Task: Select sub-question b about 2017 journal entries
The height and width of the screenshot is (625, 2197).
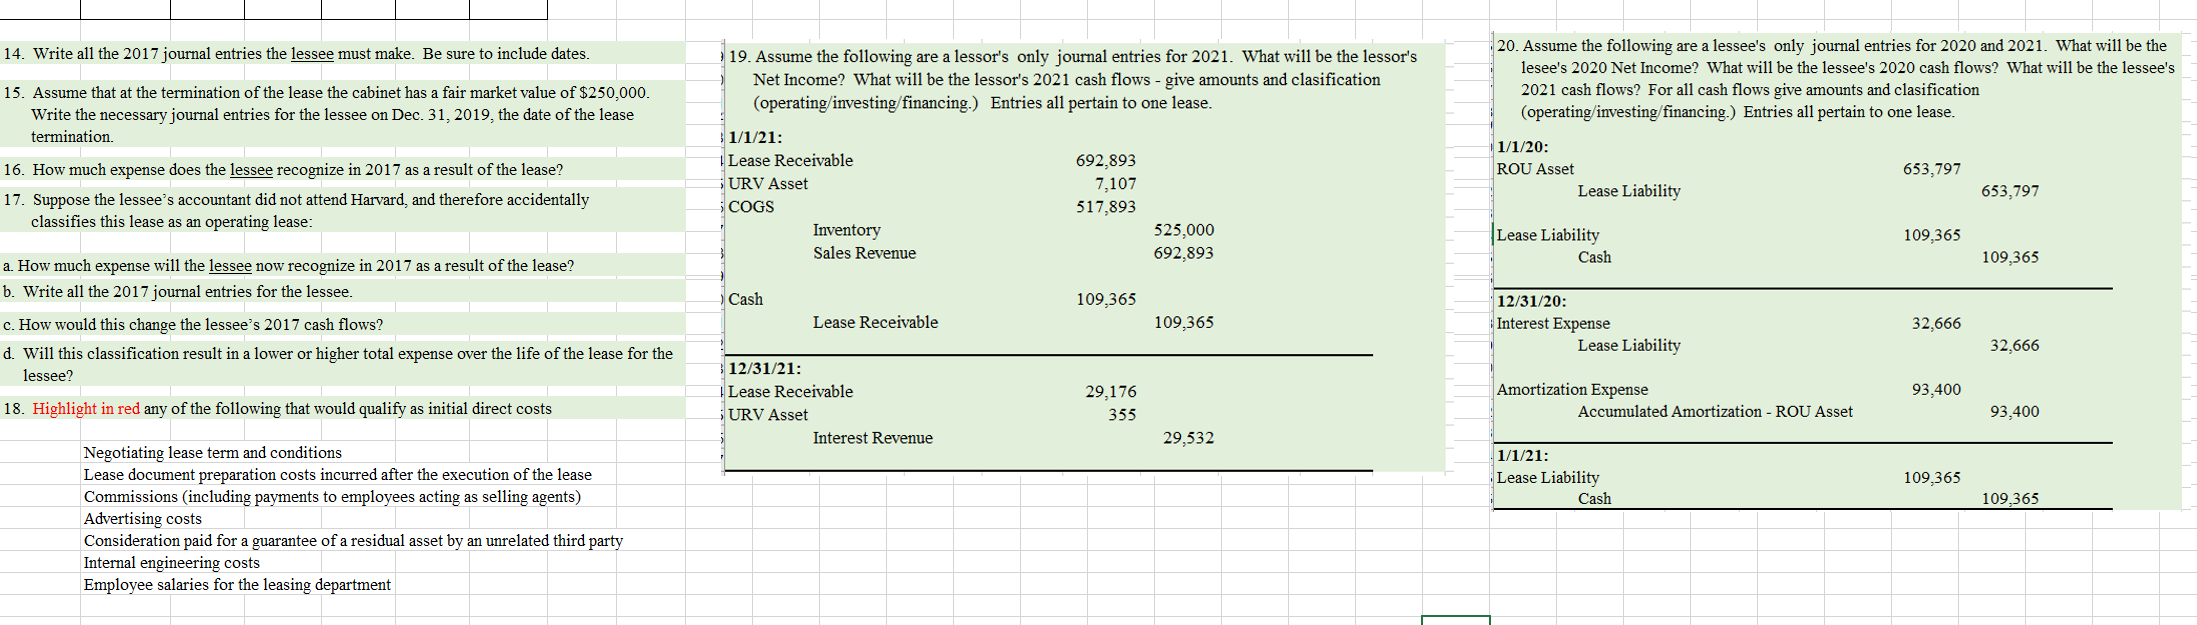Action: point(177,292)
